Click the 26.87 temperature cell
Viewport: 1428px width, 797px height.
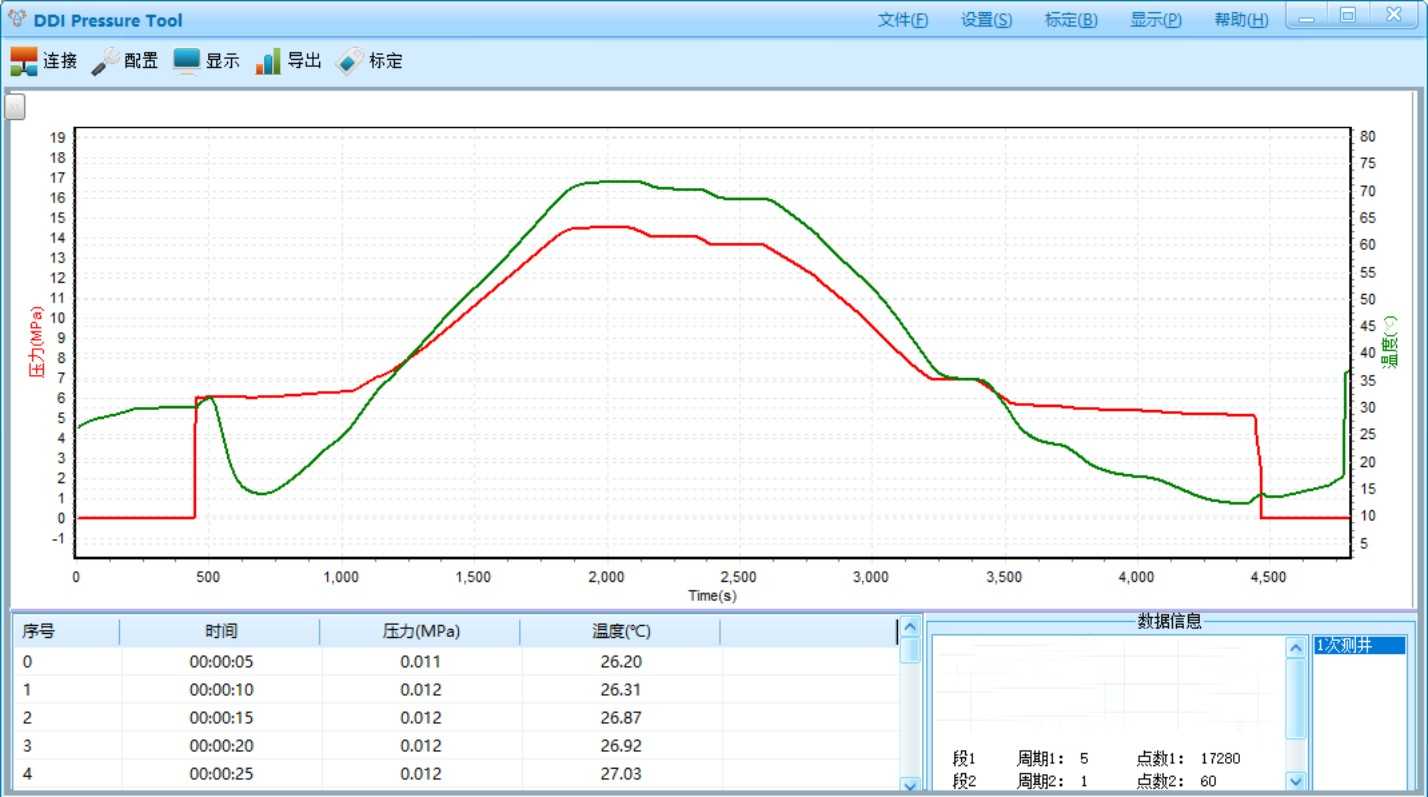point(621,718)
